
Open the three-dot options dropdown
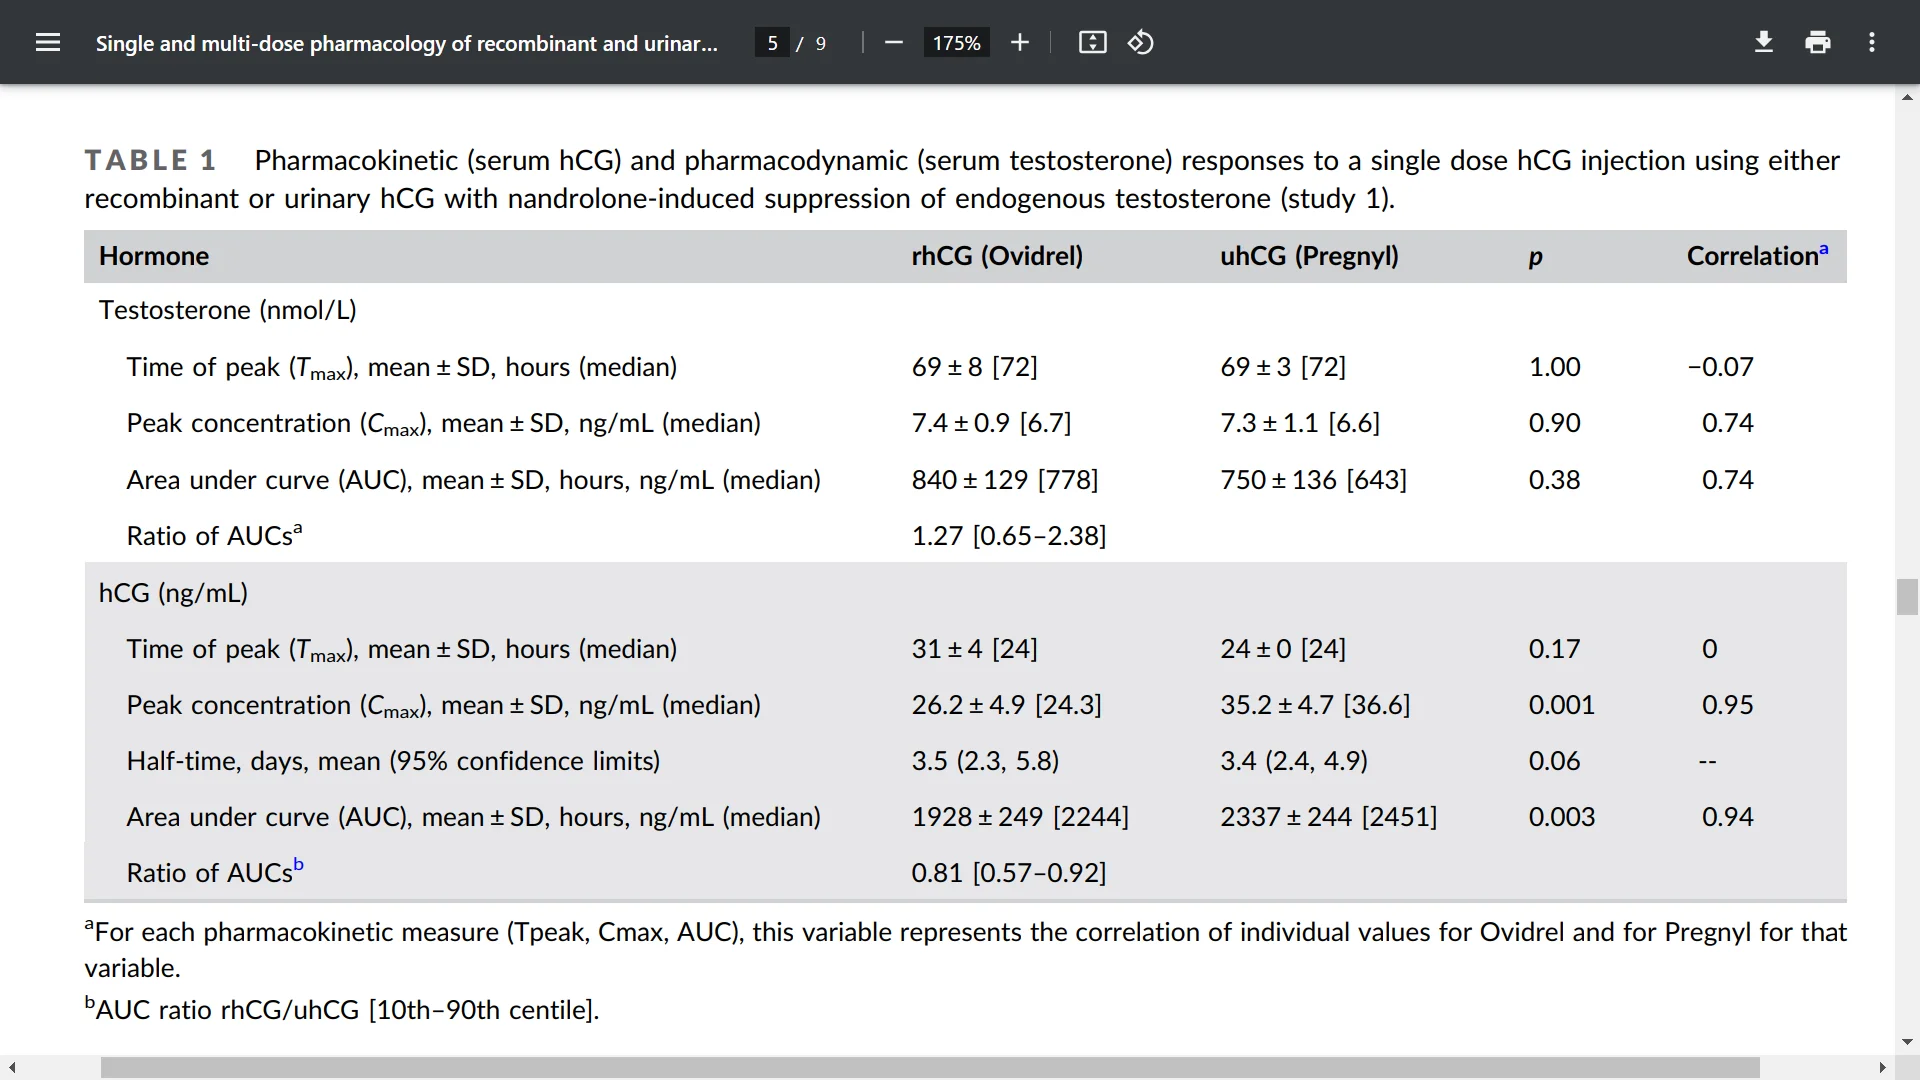click(1872, 42)
